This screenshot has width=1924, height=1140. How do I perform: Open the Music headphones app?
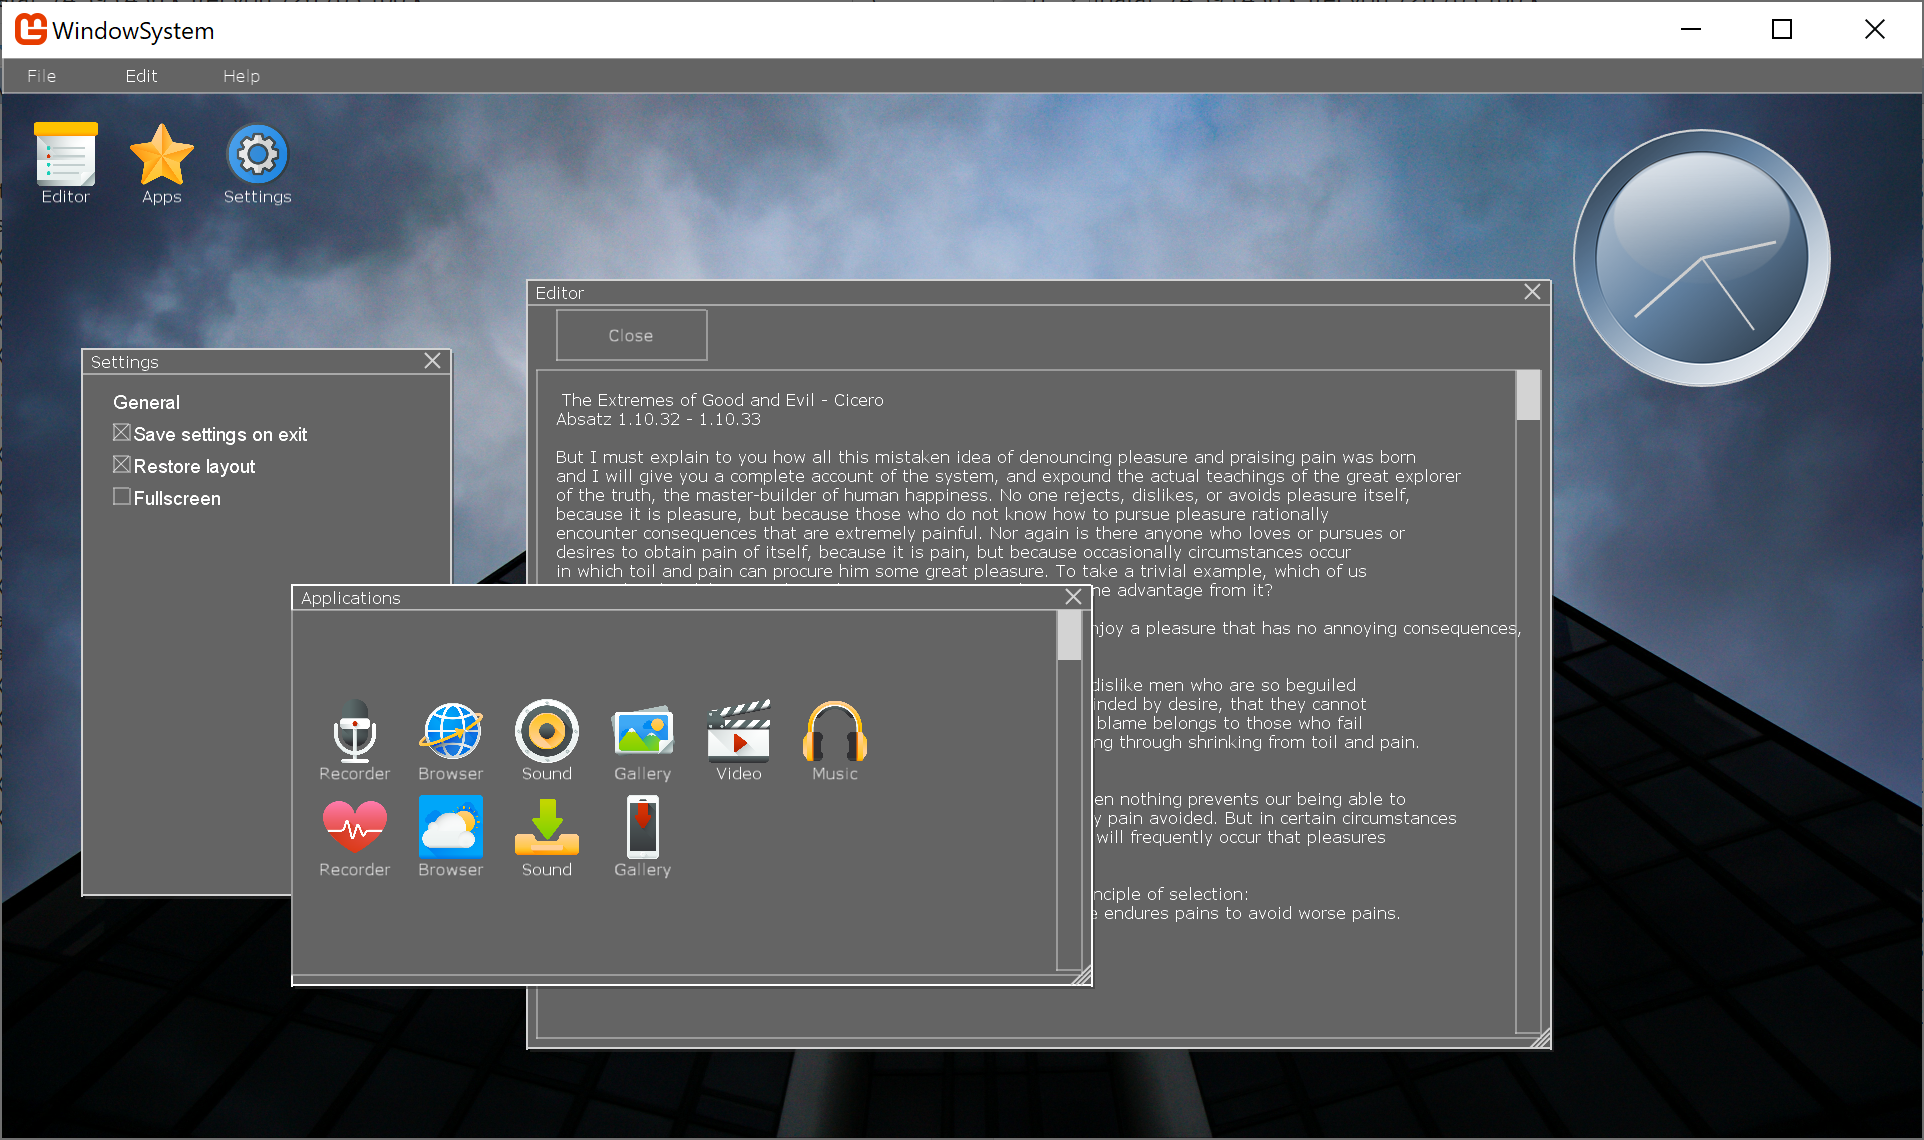coord(834,733)
